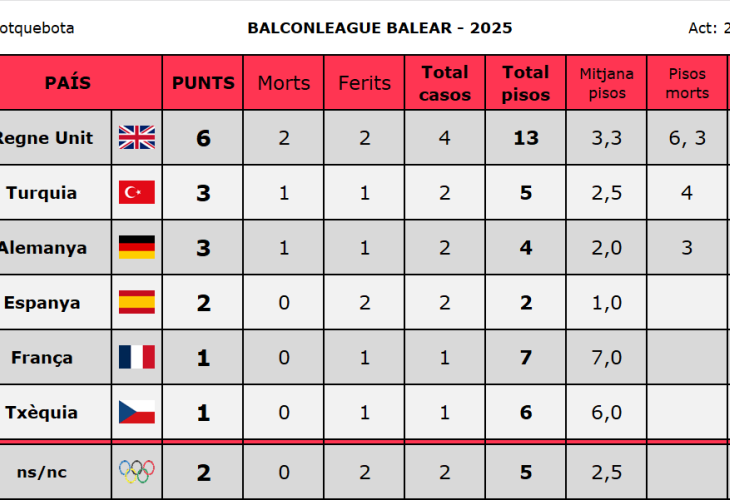The height and width of the screenshot is (500, 730).
Task: Select the PUNTS column header
Action: [x=203, y=83]
